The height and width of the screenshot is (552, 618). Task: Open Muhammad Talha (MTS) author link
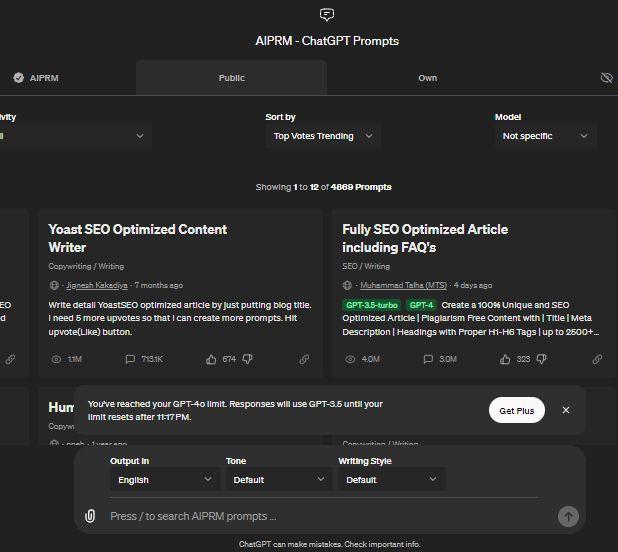coord(404,285)
